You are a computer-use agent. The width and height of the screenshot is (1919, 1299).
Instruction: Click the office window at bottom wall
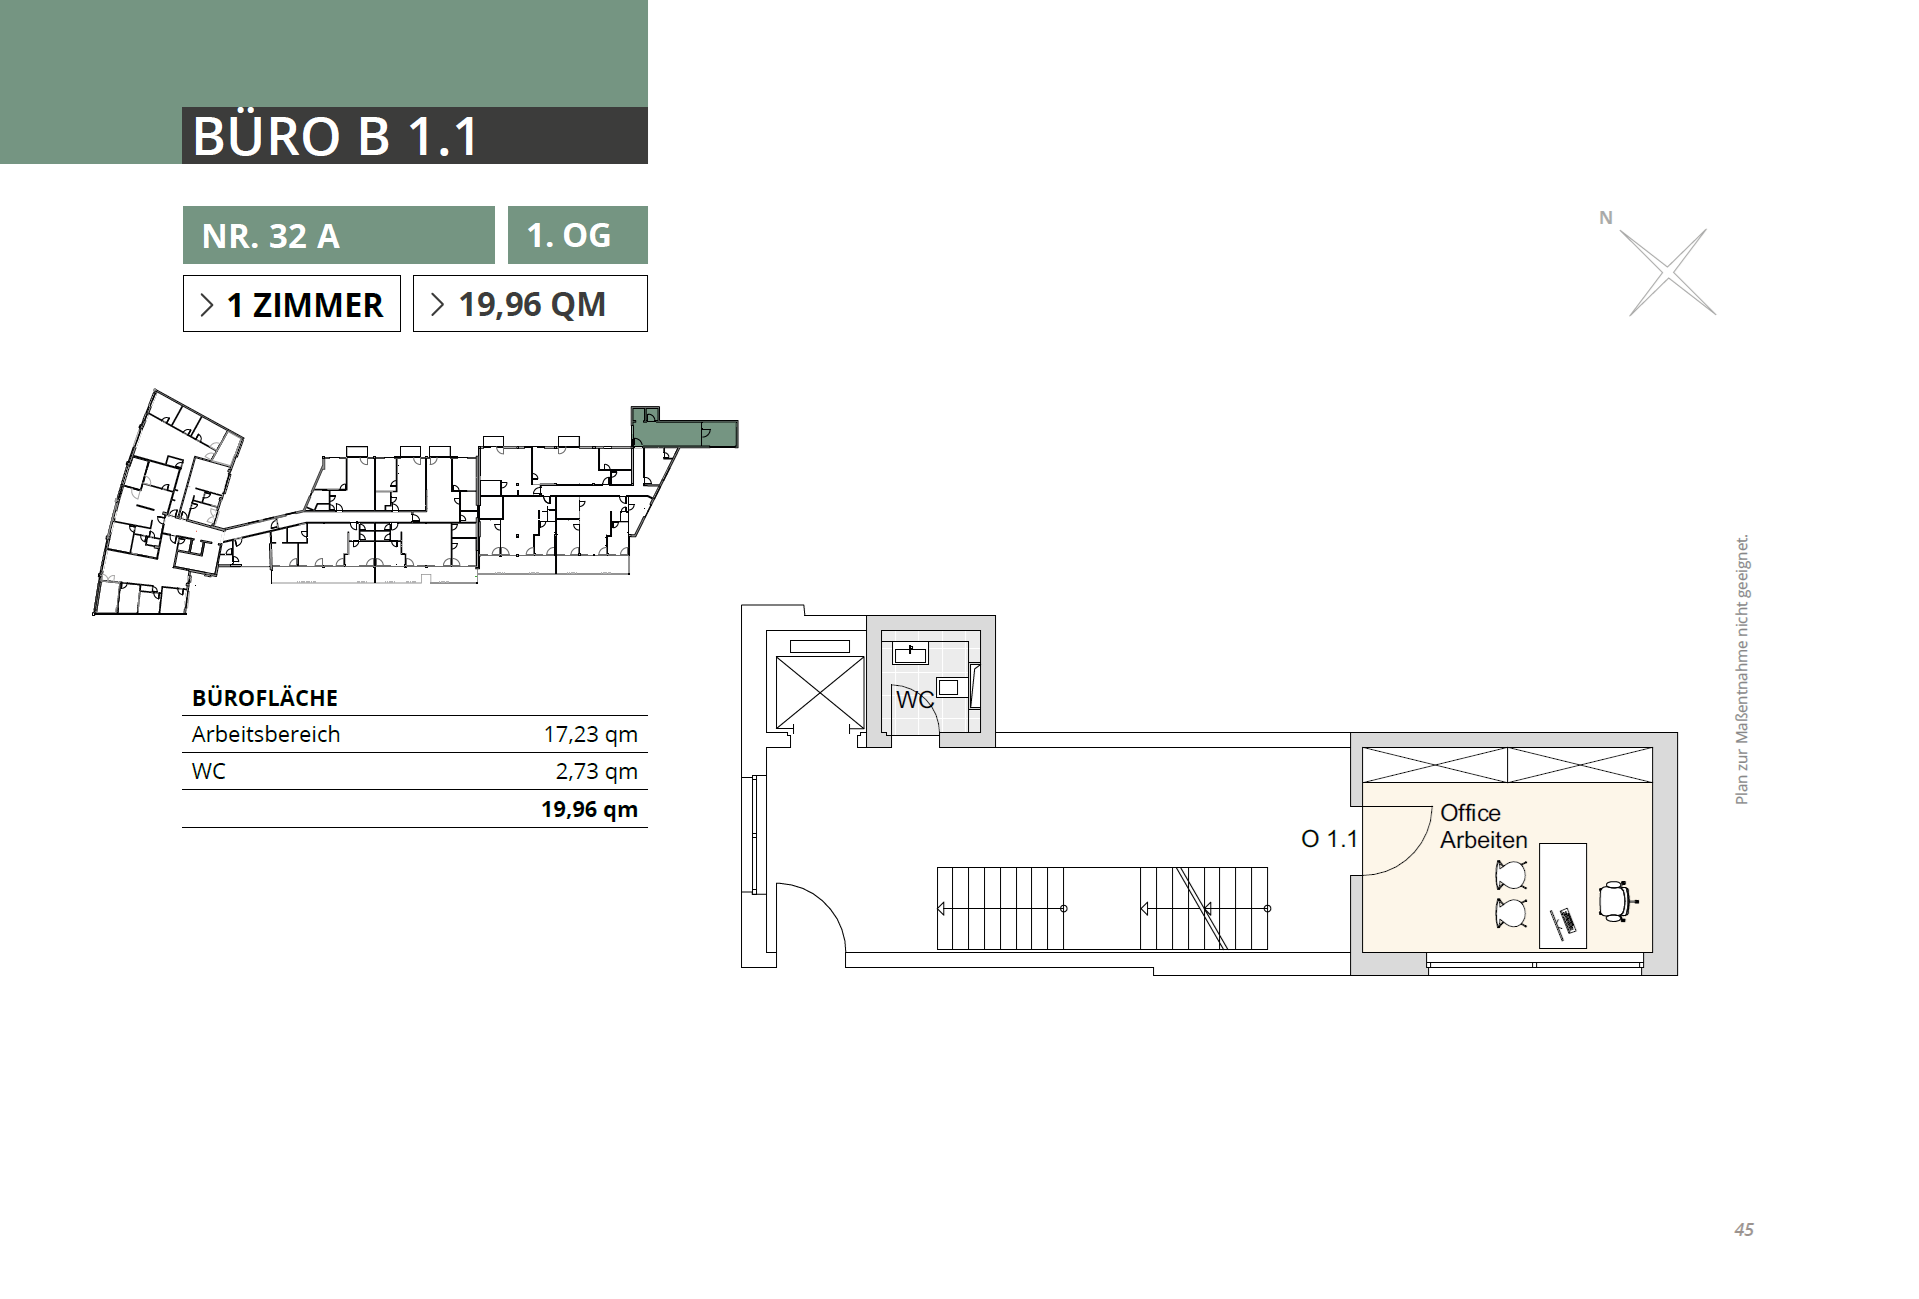click(1535, 963)
